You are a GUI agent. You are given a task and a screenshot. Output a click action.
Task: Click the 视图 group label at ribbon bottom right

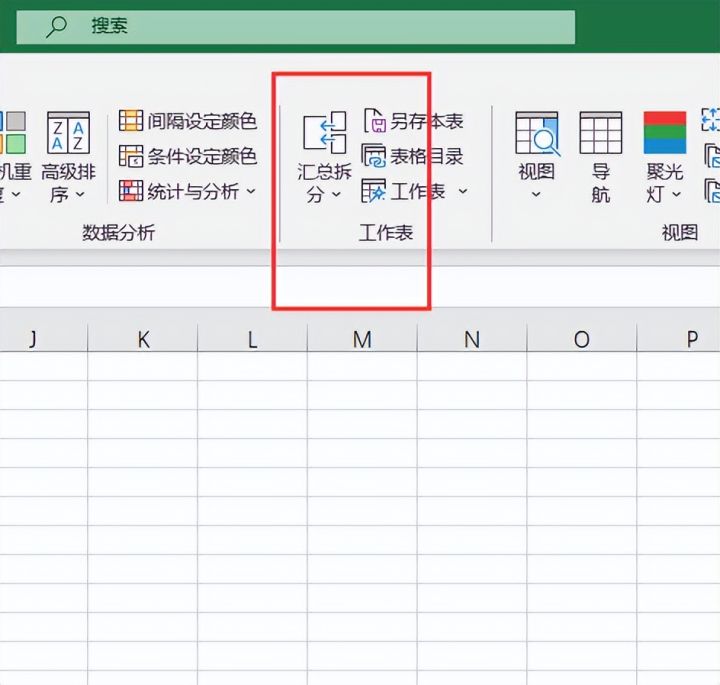(680, 233)
